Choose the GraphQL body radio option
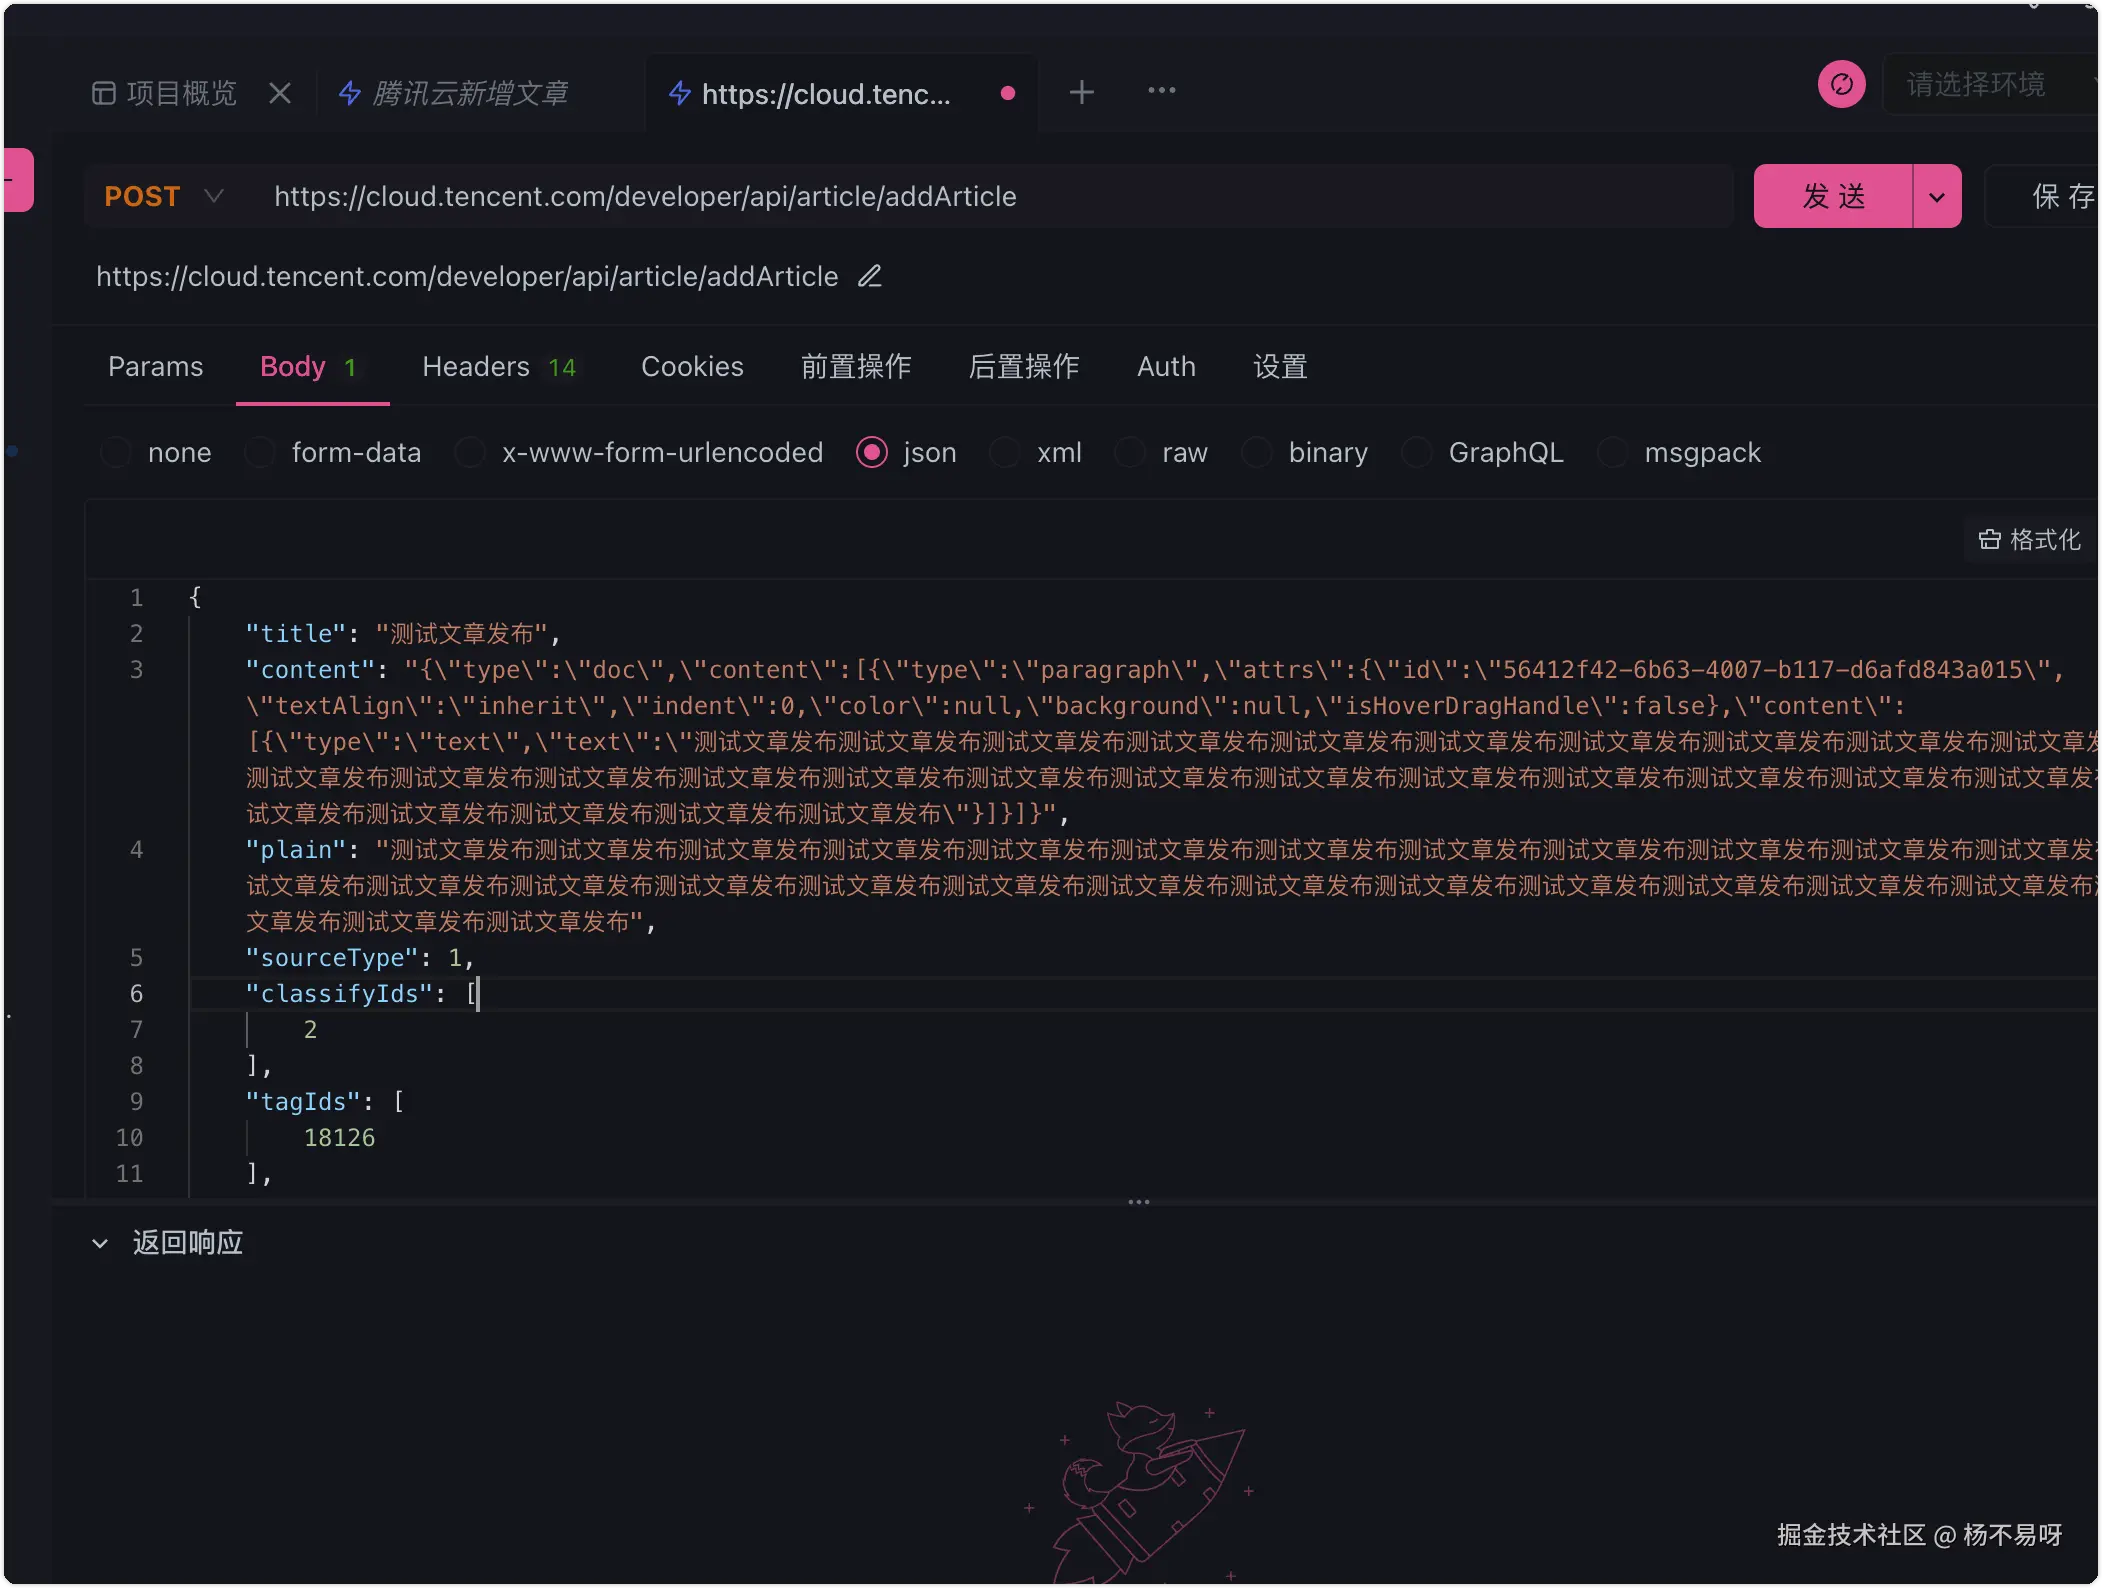 (x=1416, y=453)
